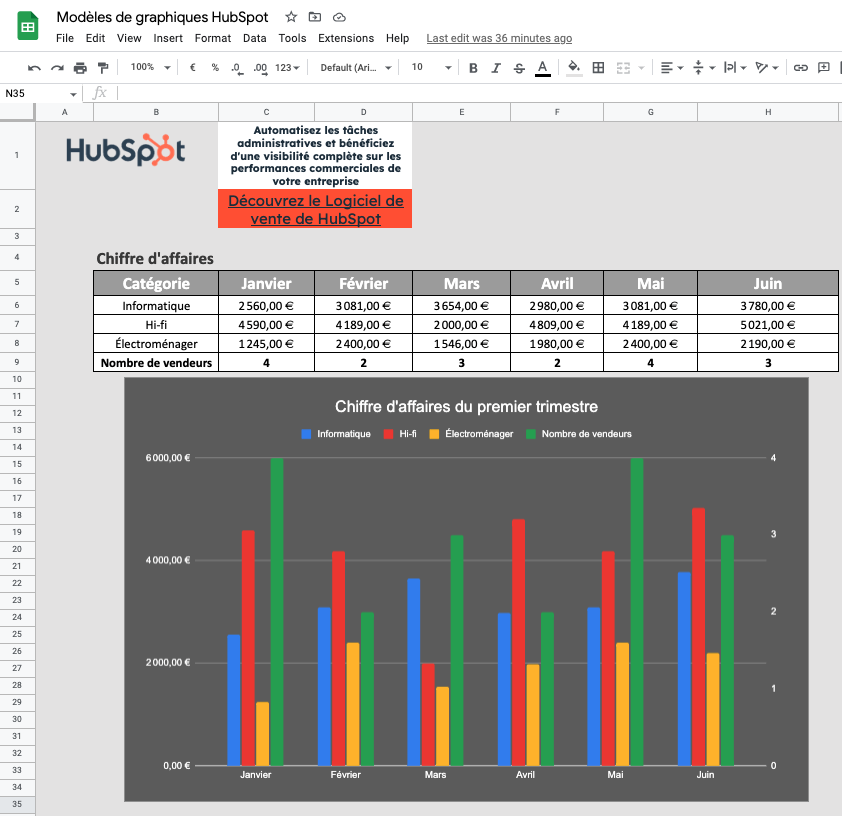Insert a link with the toolbar icon
Image resolution: width=842 pixels, height=816 pixels.
coord(801,68)
